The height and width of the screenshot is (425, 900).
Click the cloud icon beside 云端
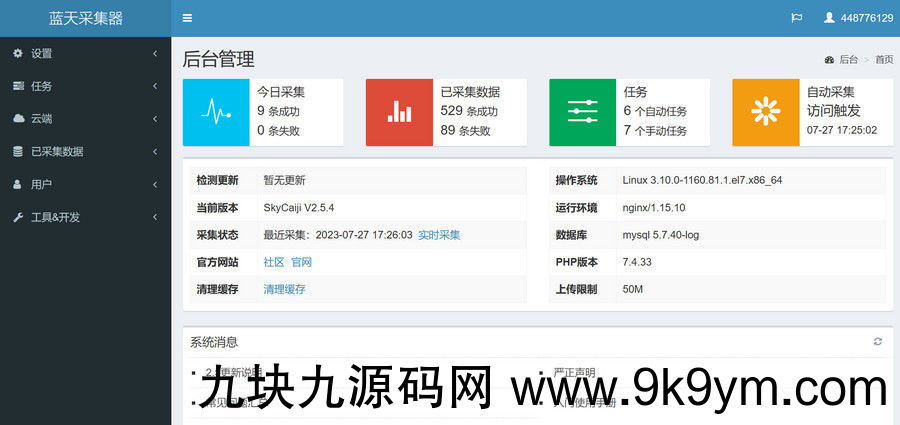click(x=18, y=118)
